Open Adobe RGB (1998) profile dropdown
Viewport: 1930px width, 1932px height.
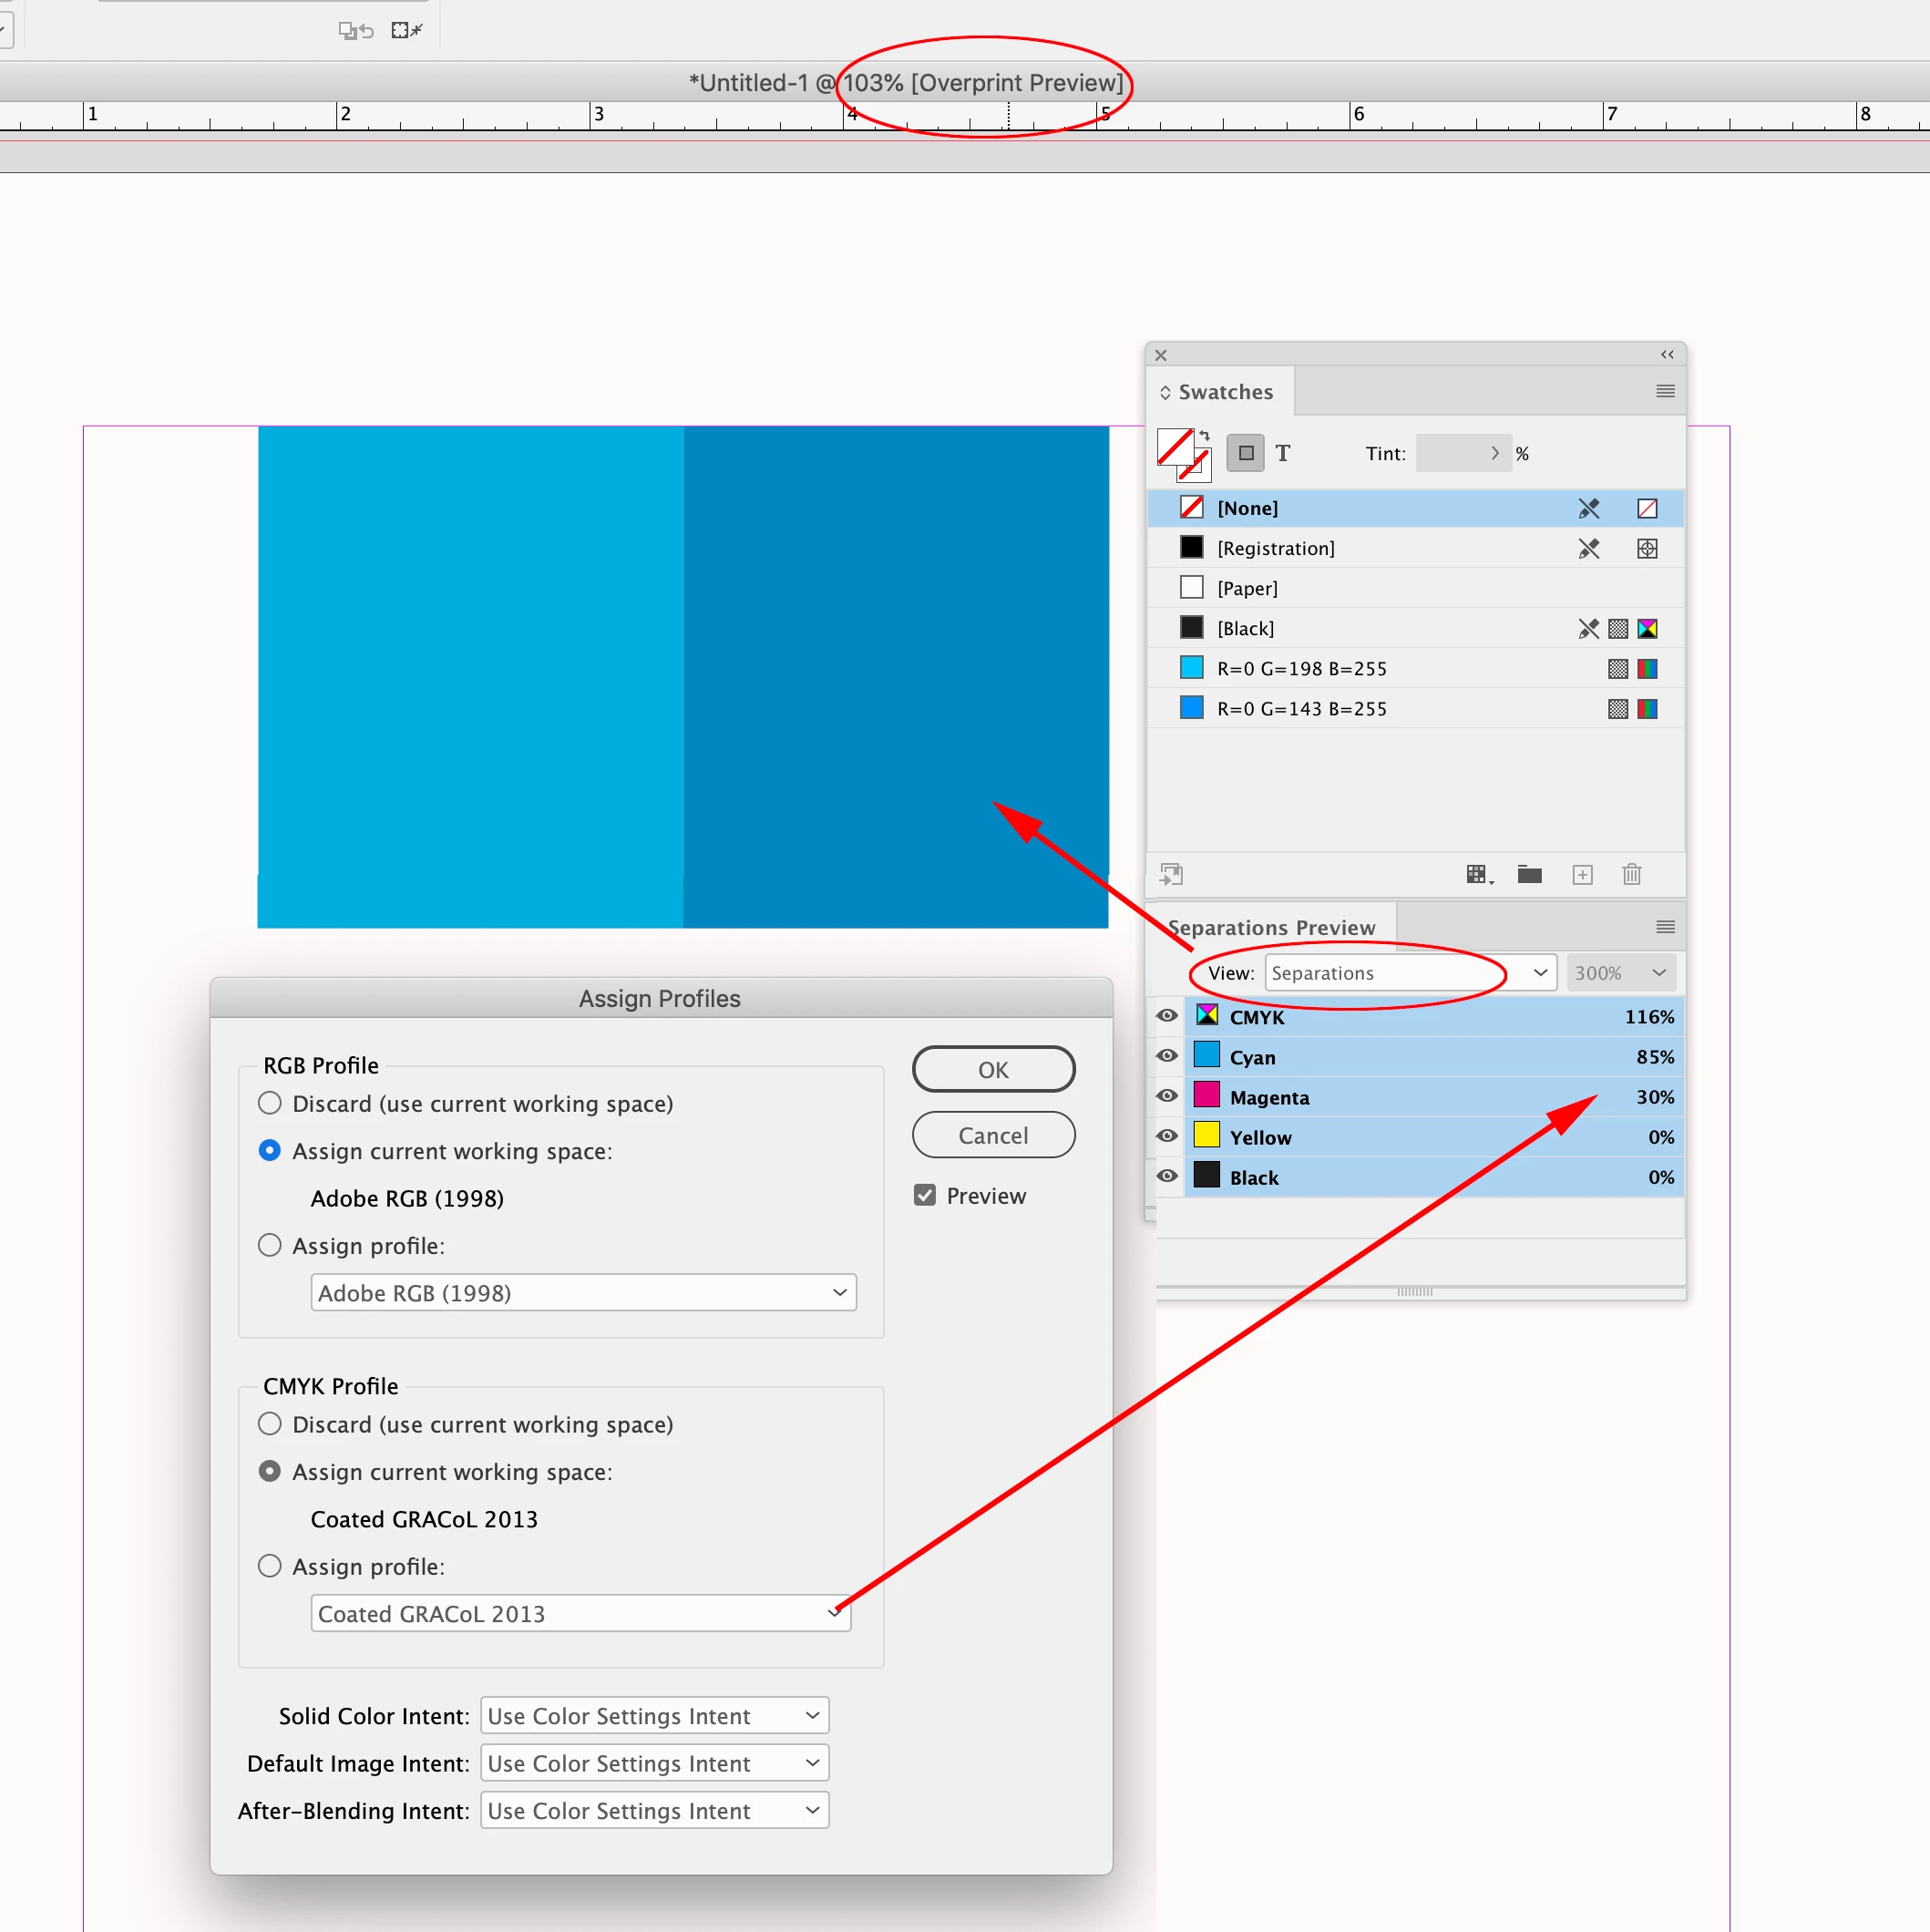(583, 1293)
